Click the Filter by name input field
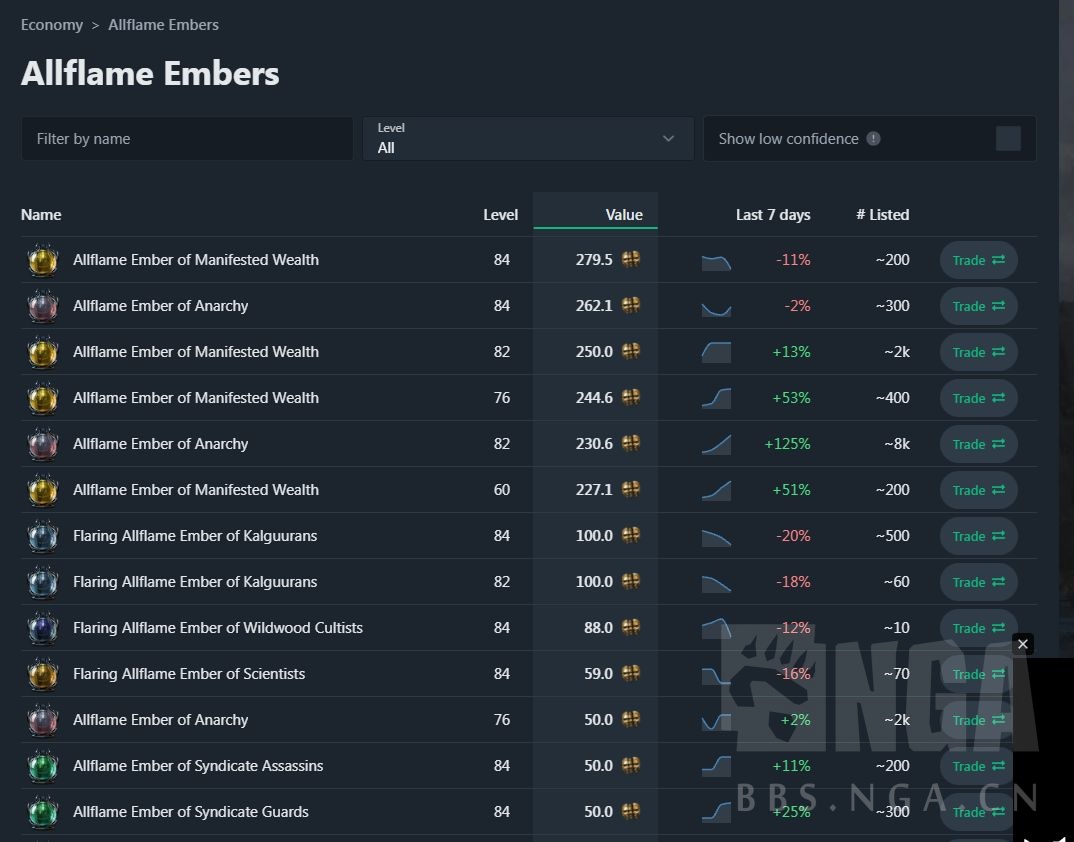Viewport: 1074px width, 842px height. click(187, 139)
